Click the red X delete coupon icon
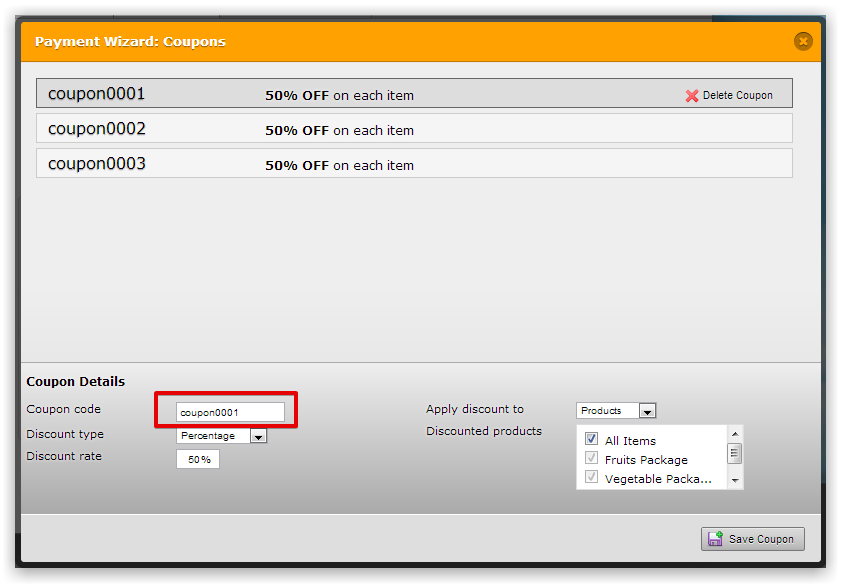The height and width of the screenshot is (588, 841). tap(692, 96)
